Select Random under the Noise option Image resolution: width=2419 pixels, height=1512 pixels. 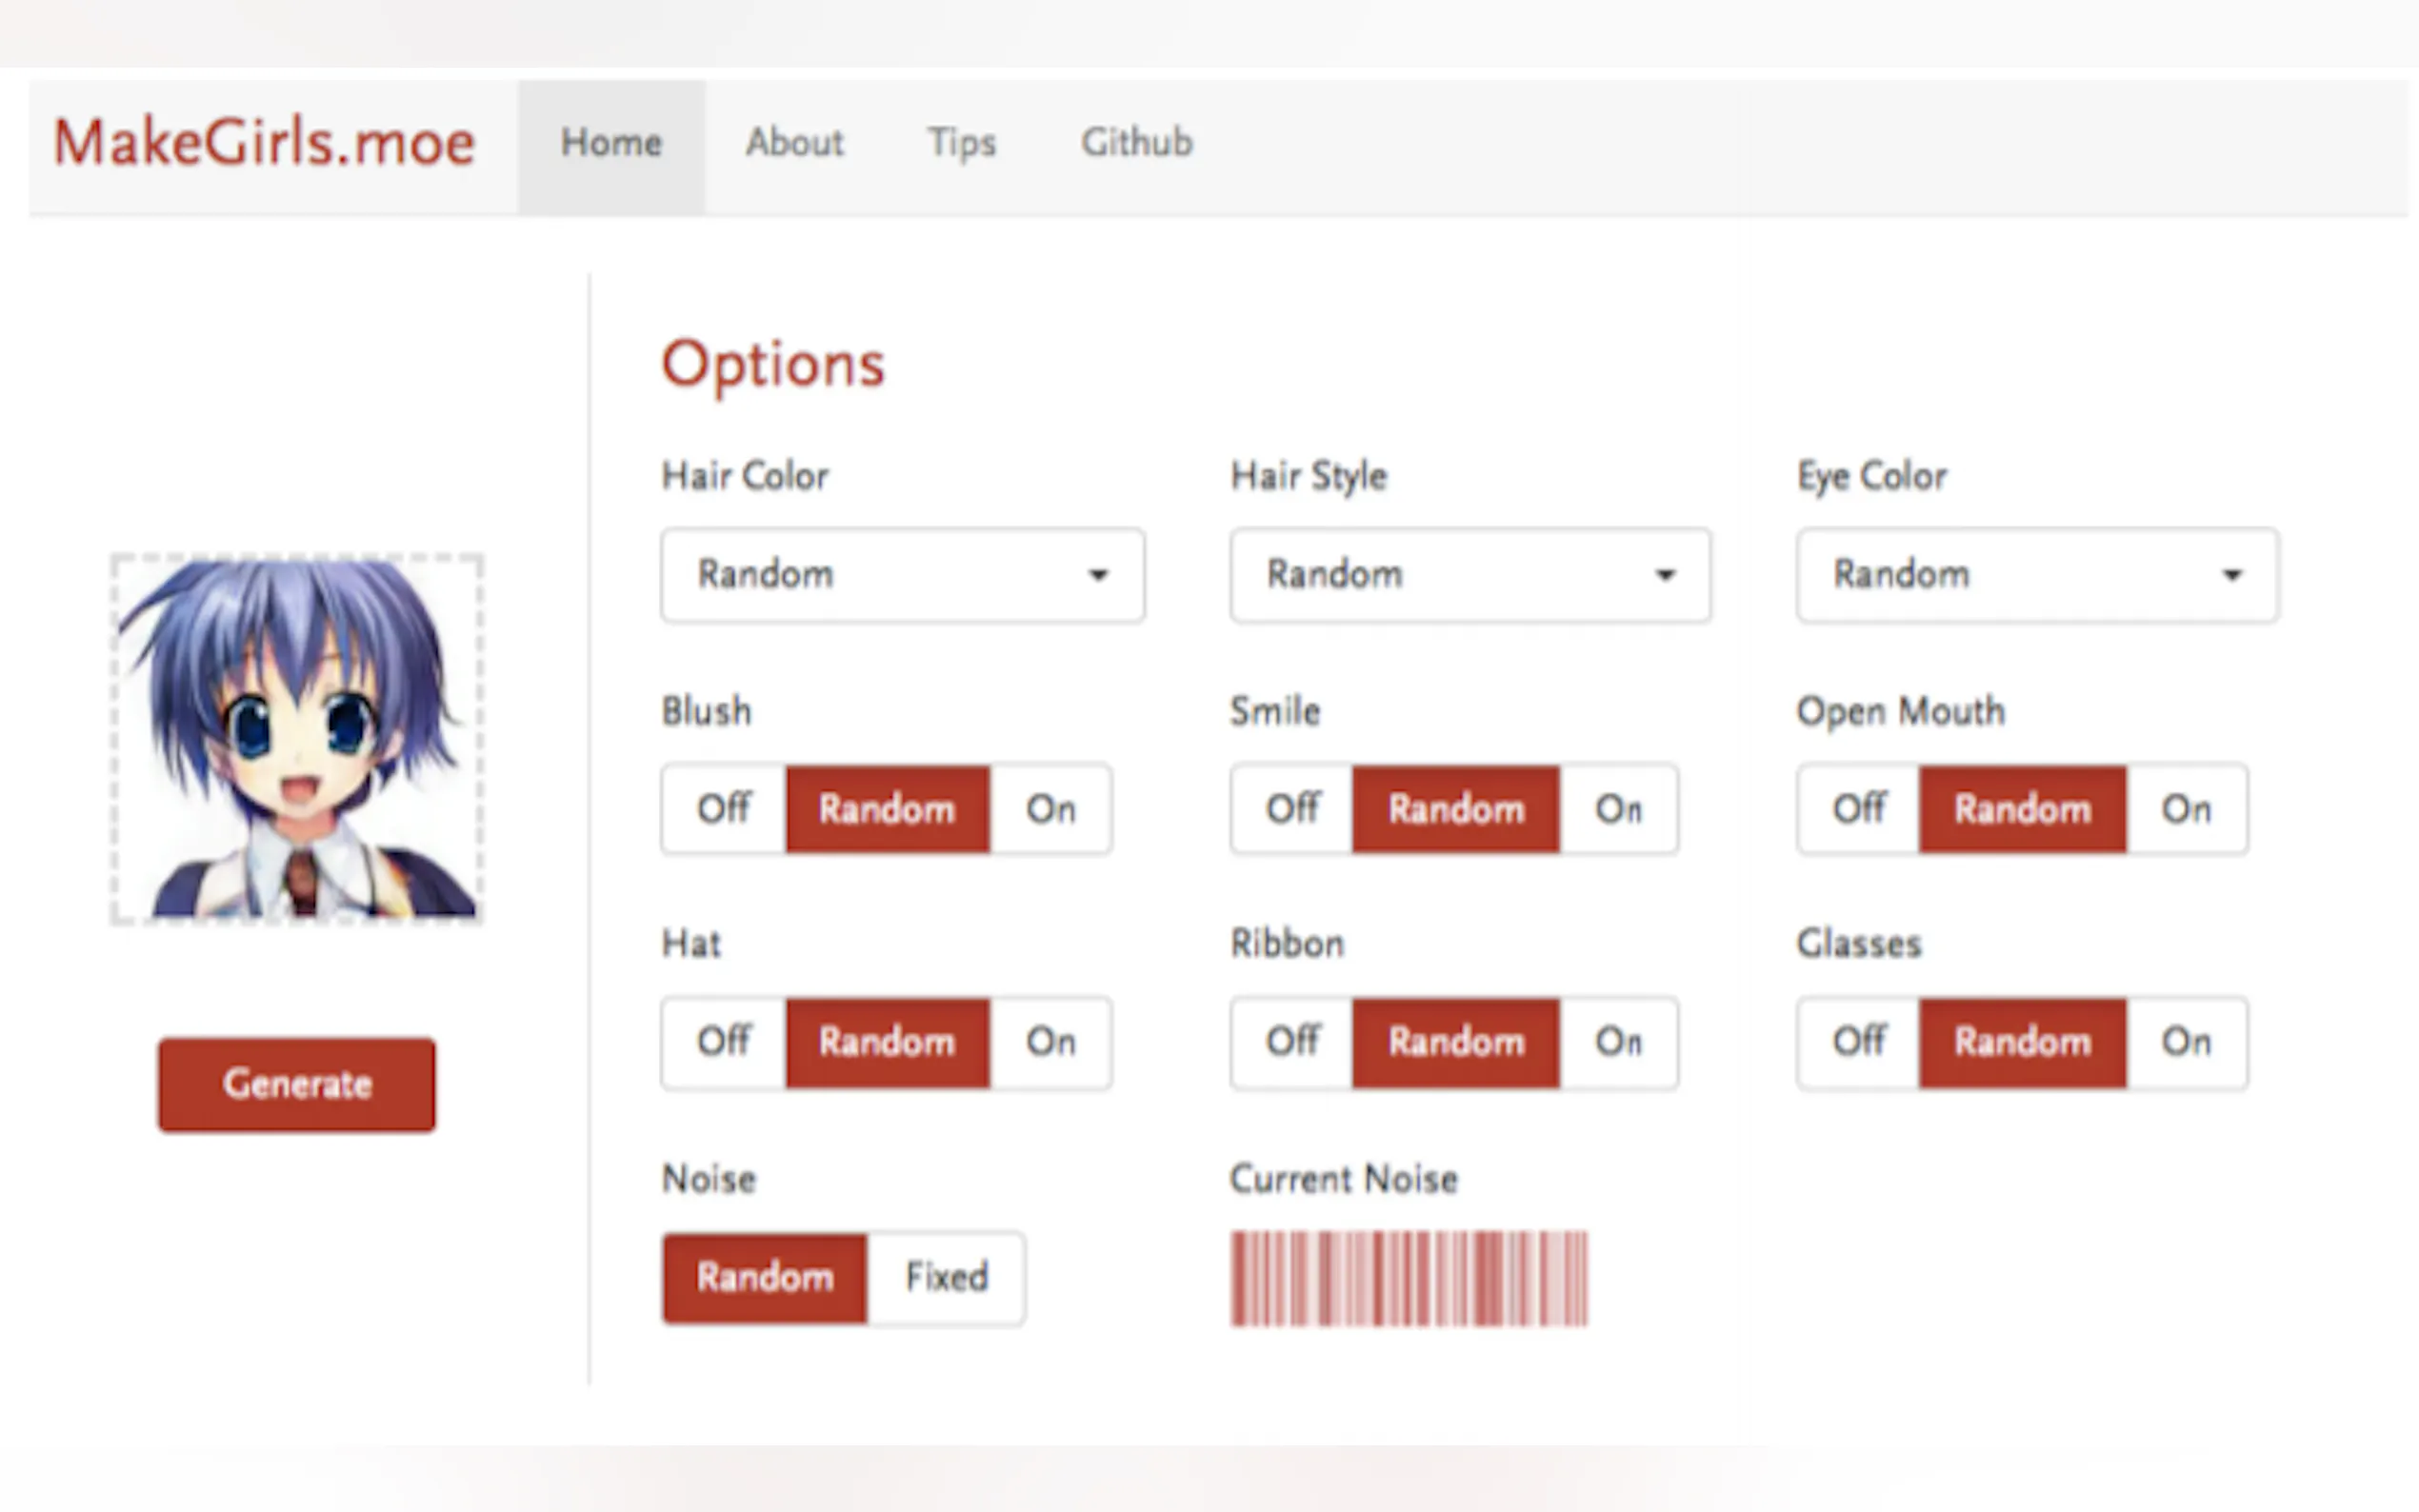pos(765,1278)
